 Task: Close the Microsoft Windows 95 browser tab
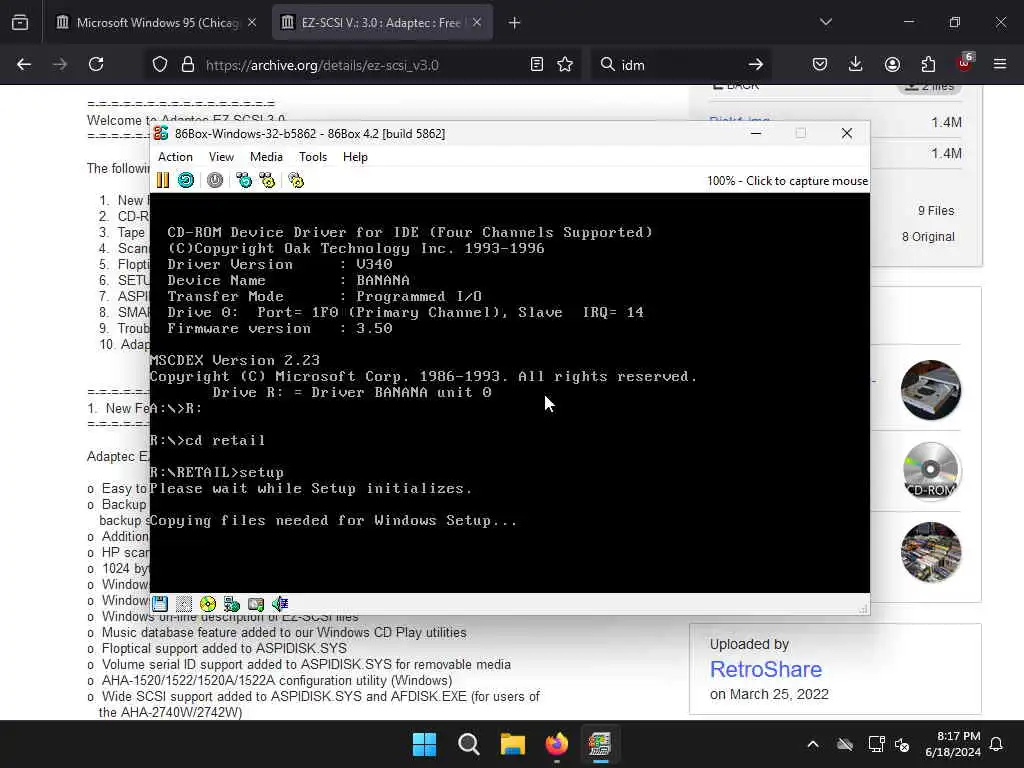[x=252, y=23]
